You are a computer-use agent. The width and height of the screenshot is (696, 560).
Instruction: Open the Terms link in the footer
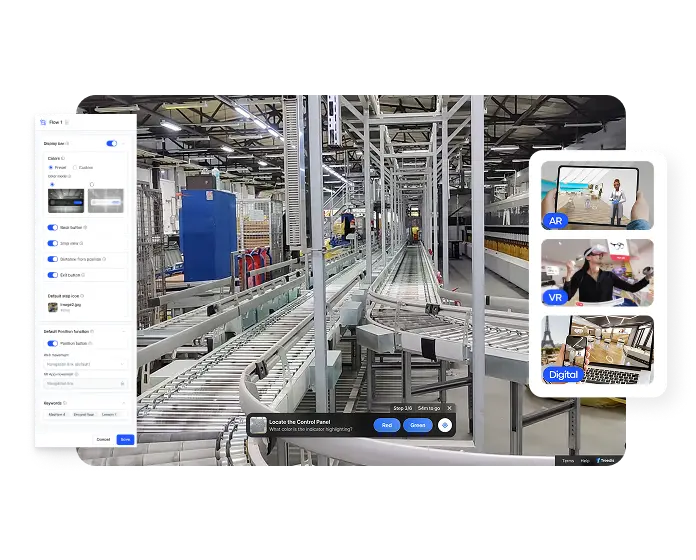point(568,461)
